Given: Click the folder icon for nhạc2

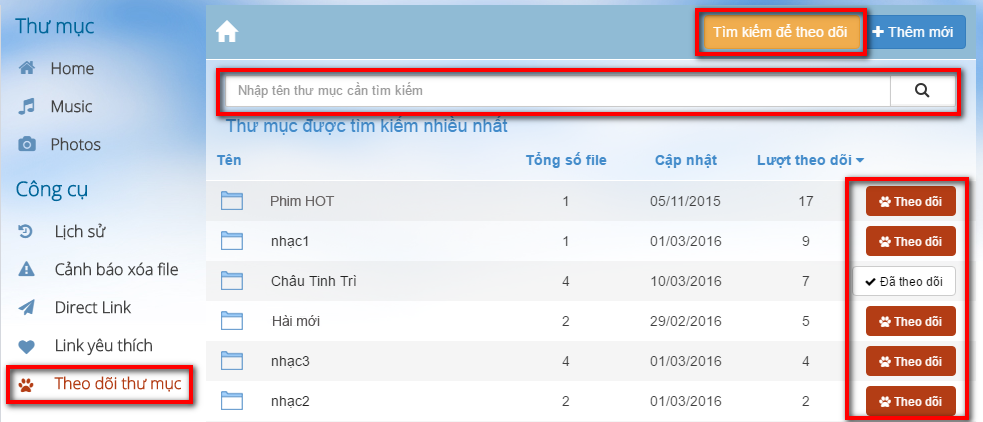Looking at the screenshot, I should (x=232, y=401).
